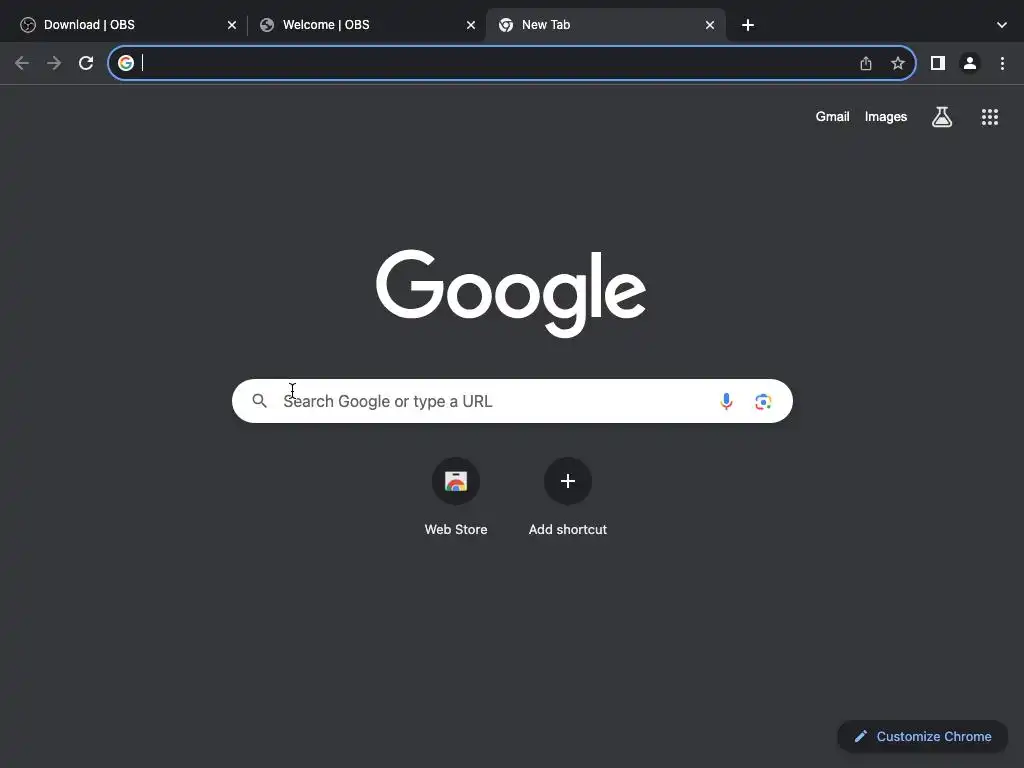Start voice search with microphone

(x=726, y=401)
